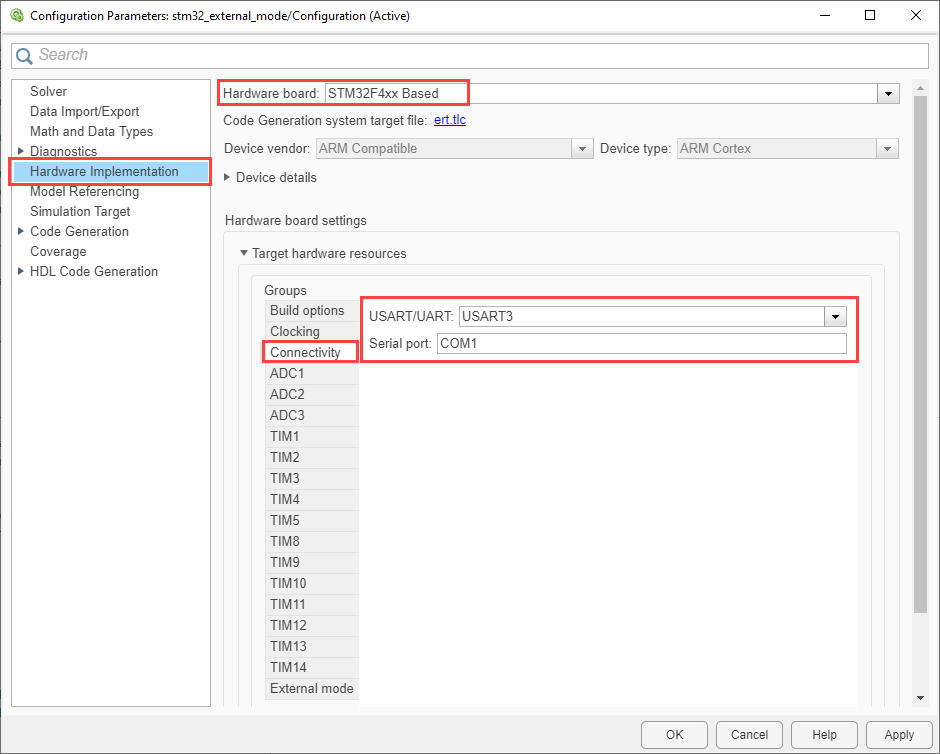Click the search magnifier icon
Viewport: 940px width, 754px height.
click(24, 56)
